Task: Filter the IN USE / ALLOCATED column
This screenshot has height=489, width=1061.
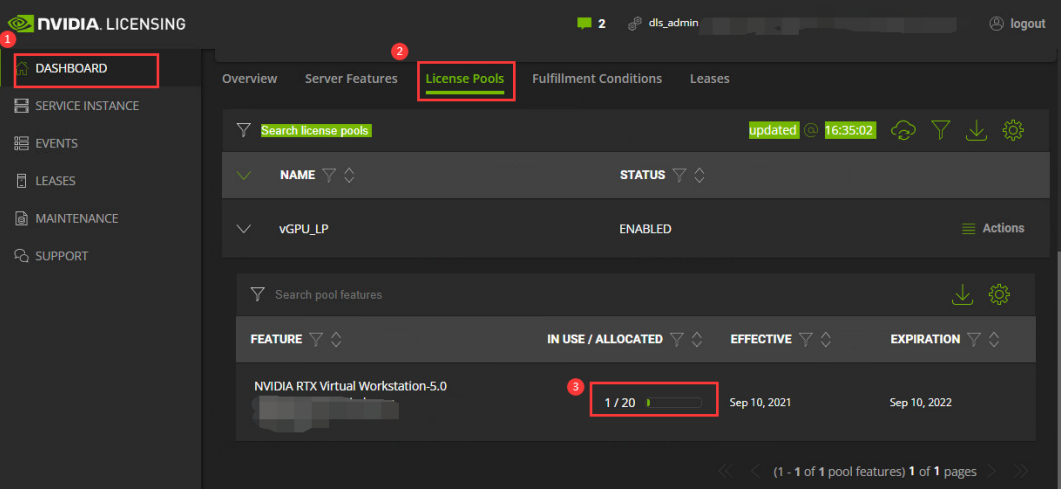Action: click(x=677, y=340)
